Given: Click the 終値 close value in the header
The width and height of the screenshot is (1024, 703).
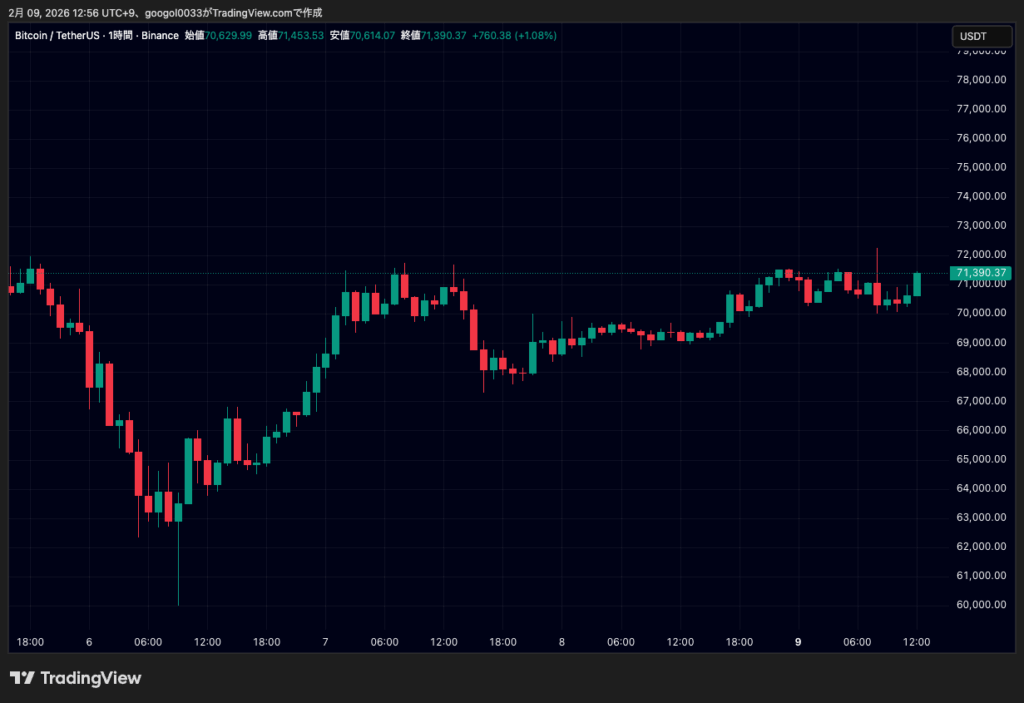Looking at the screenshot, I should [444, 36].
